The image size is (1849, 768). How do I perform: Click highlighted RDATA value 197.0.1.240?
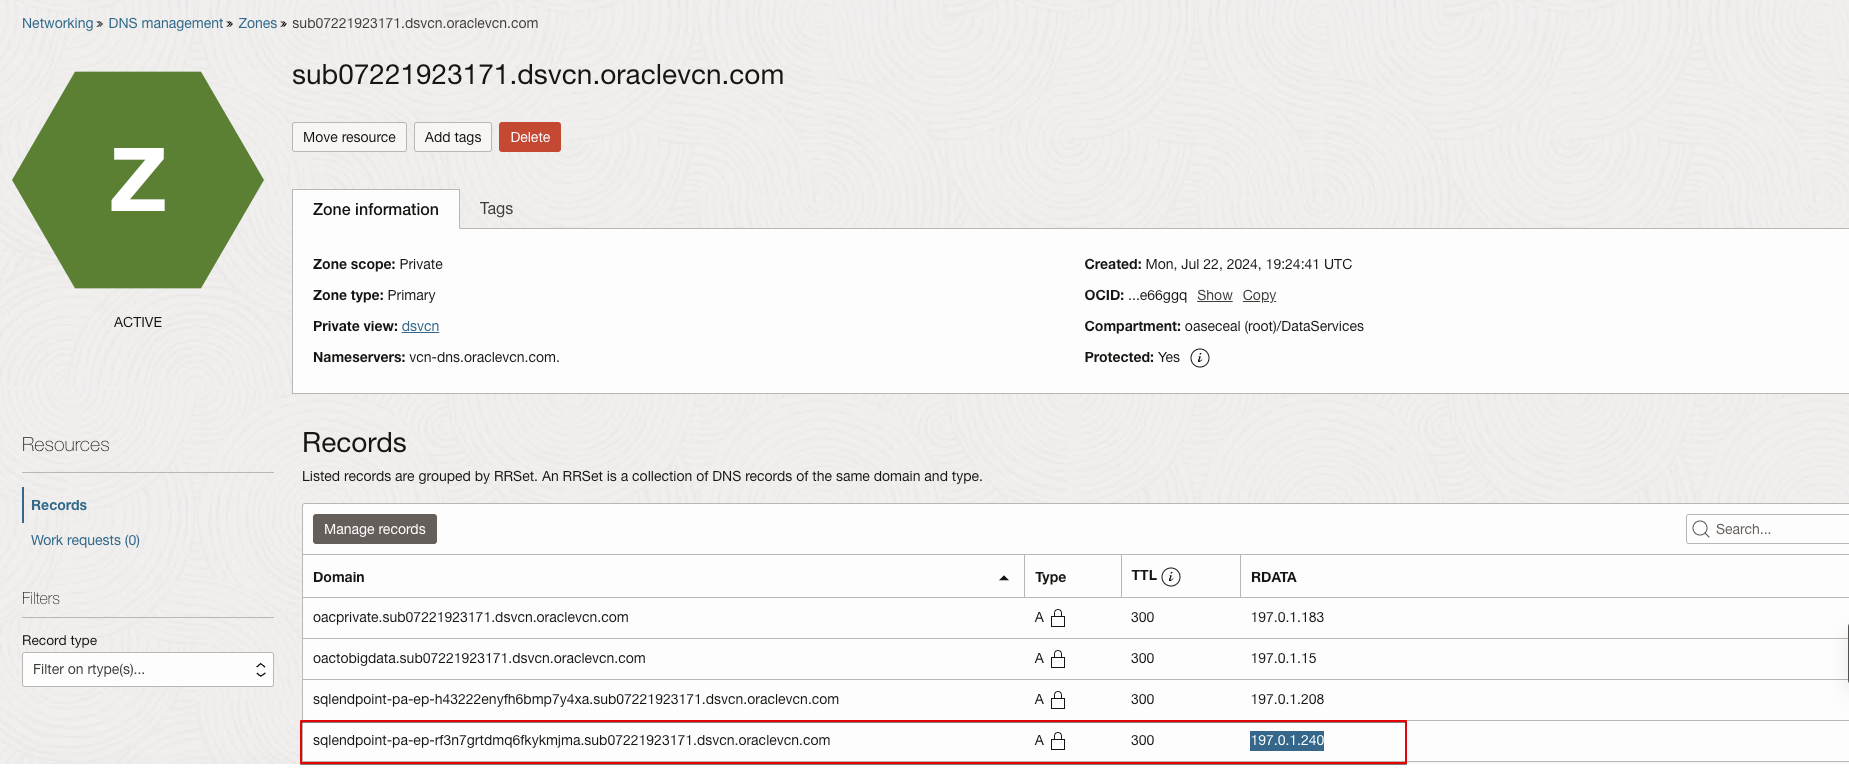pos(1287,740)
